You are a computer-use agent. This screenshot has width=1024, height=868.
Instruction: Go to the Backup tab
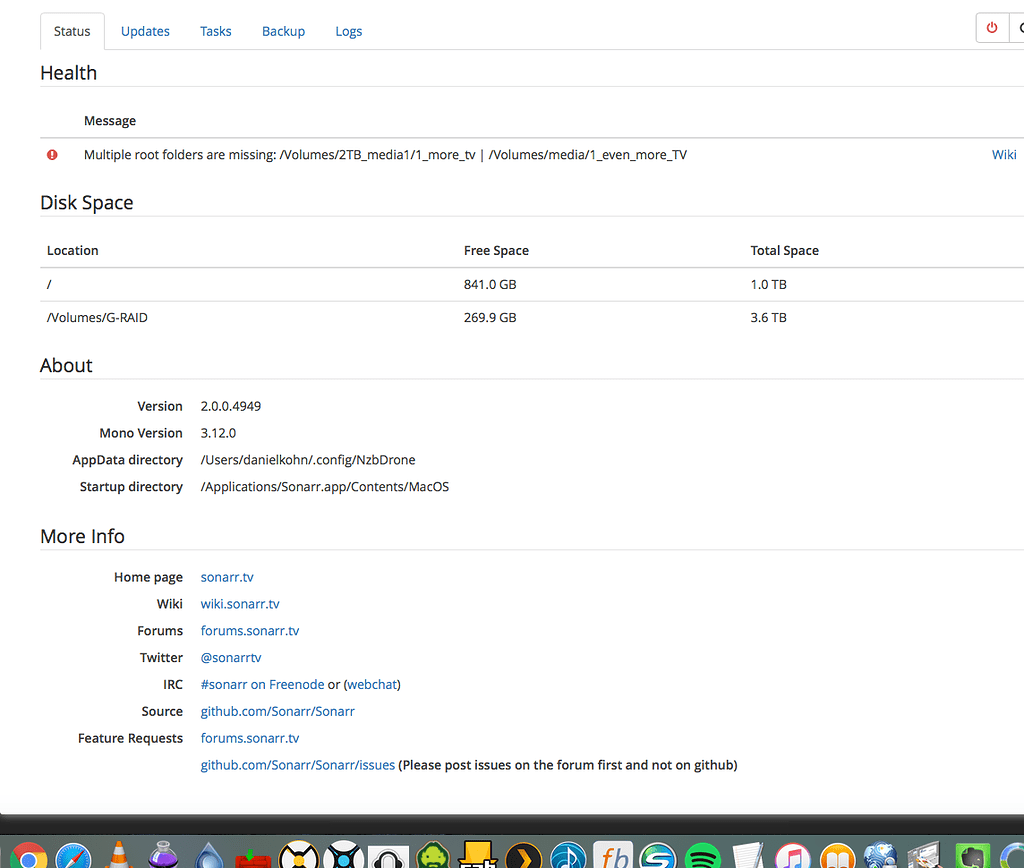click(x=283, y=31)
